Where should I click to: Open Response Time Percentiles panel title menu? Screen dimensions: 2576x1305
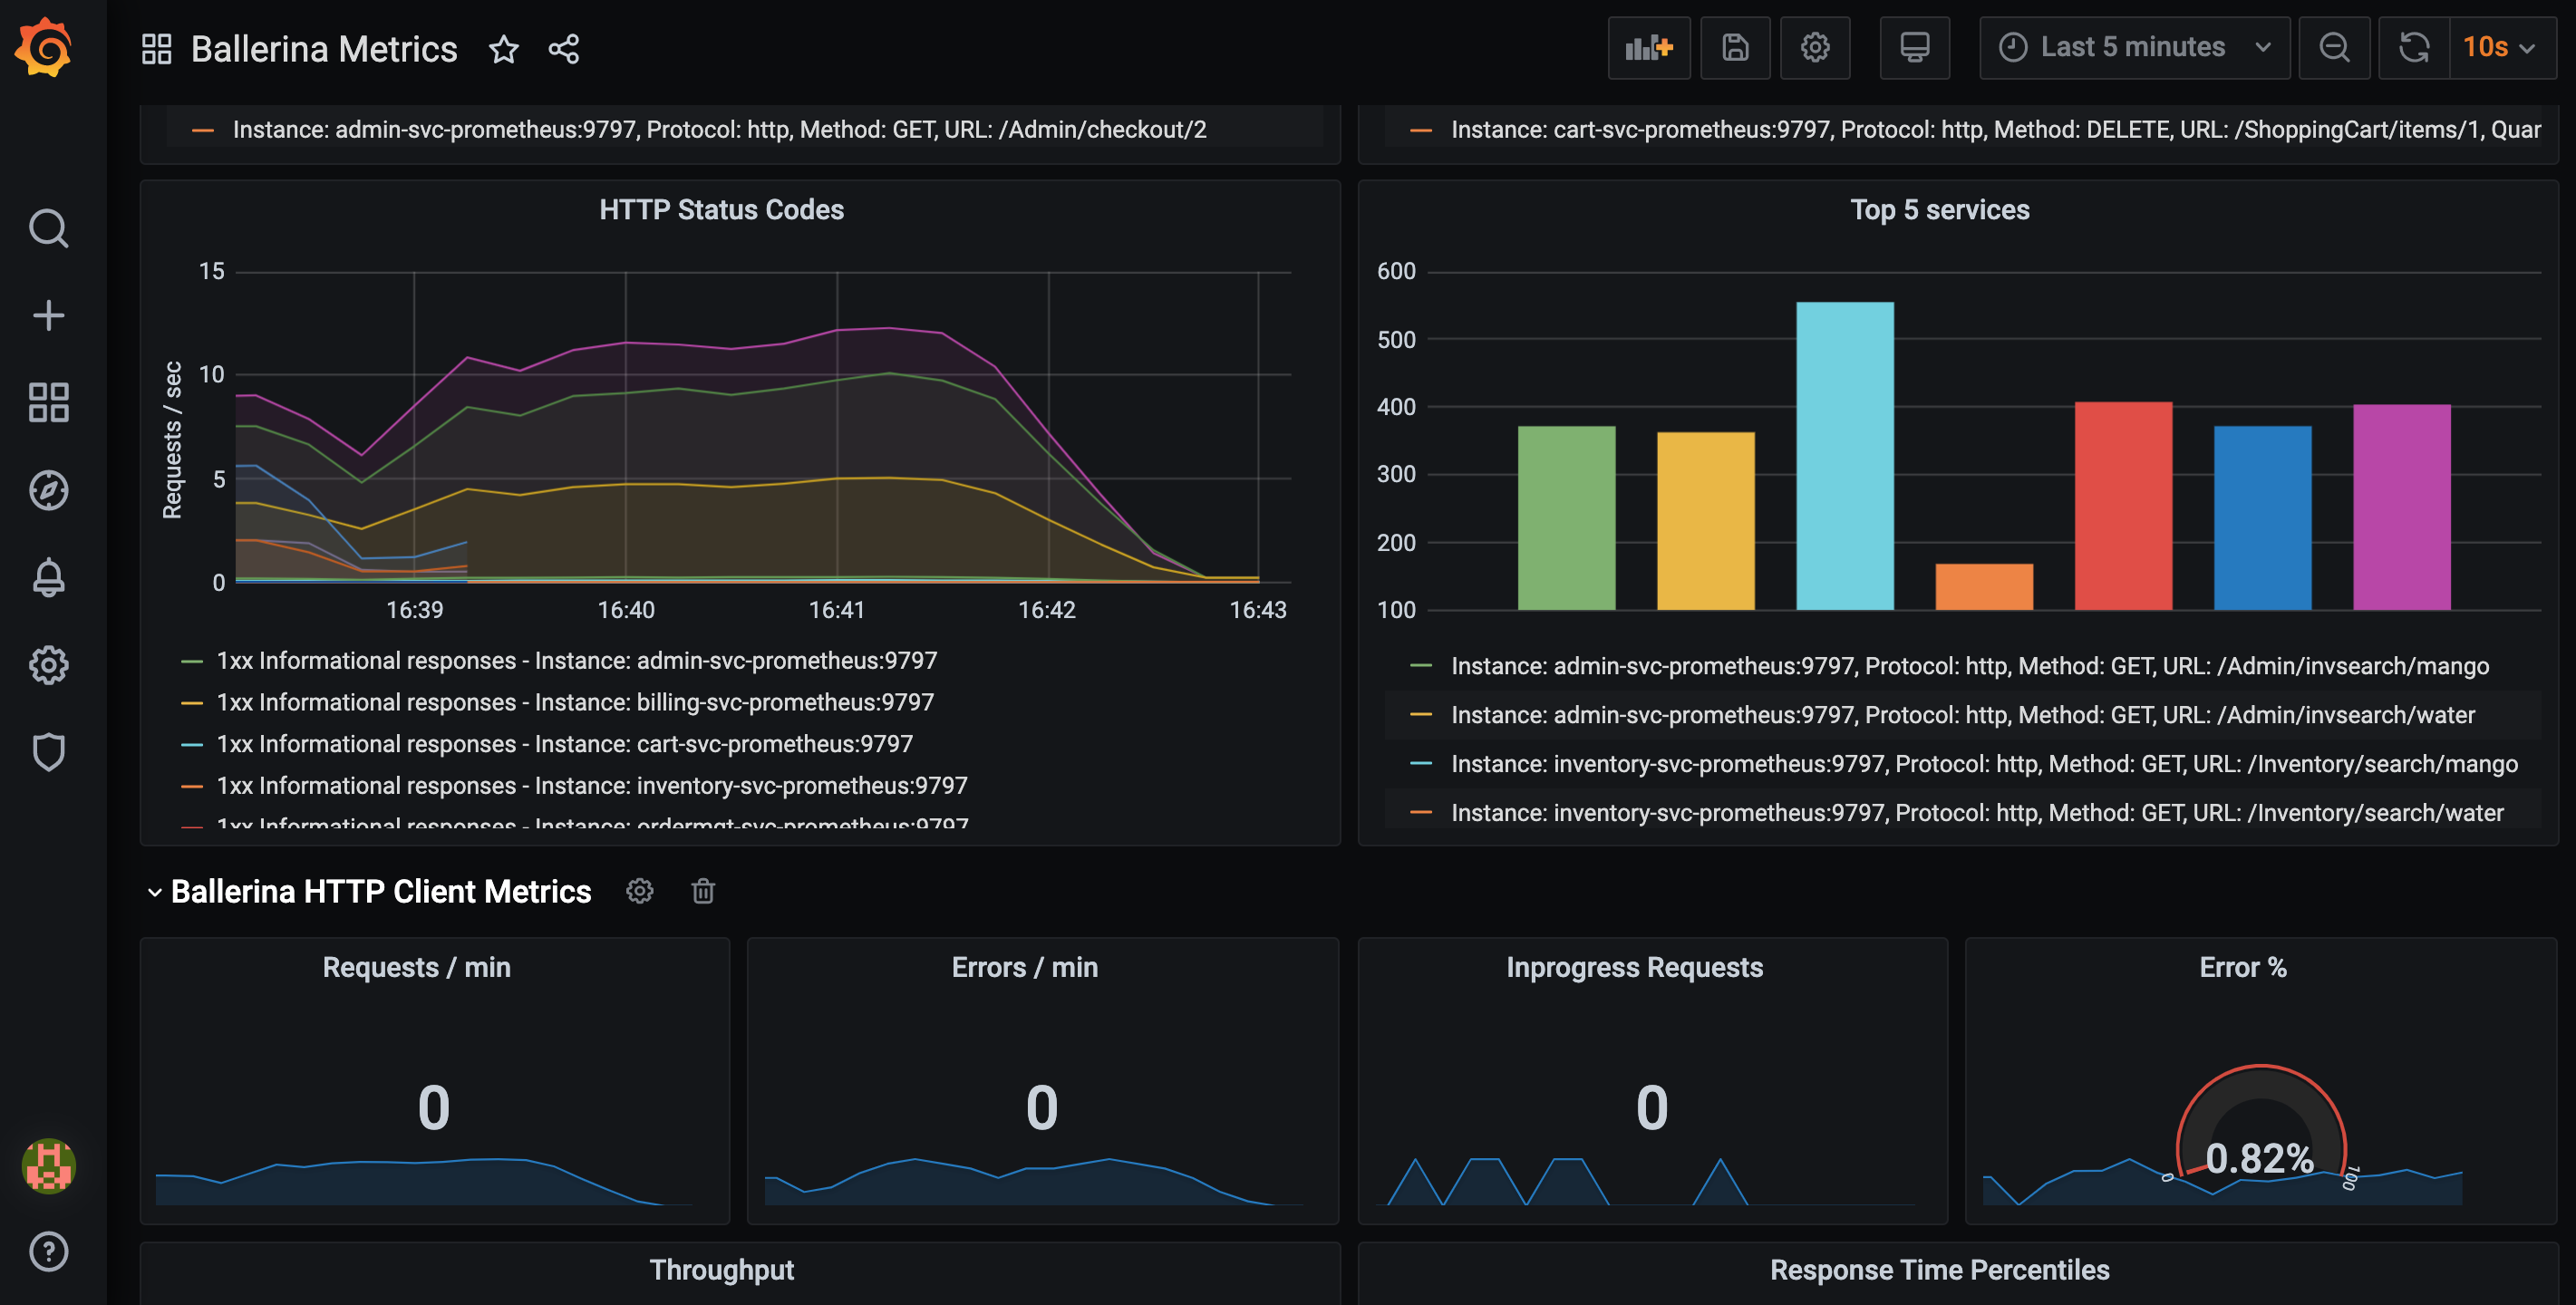[x=1939, y=1270]
